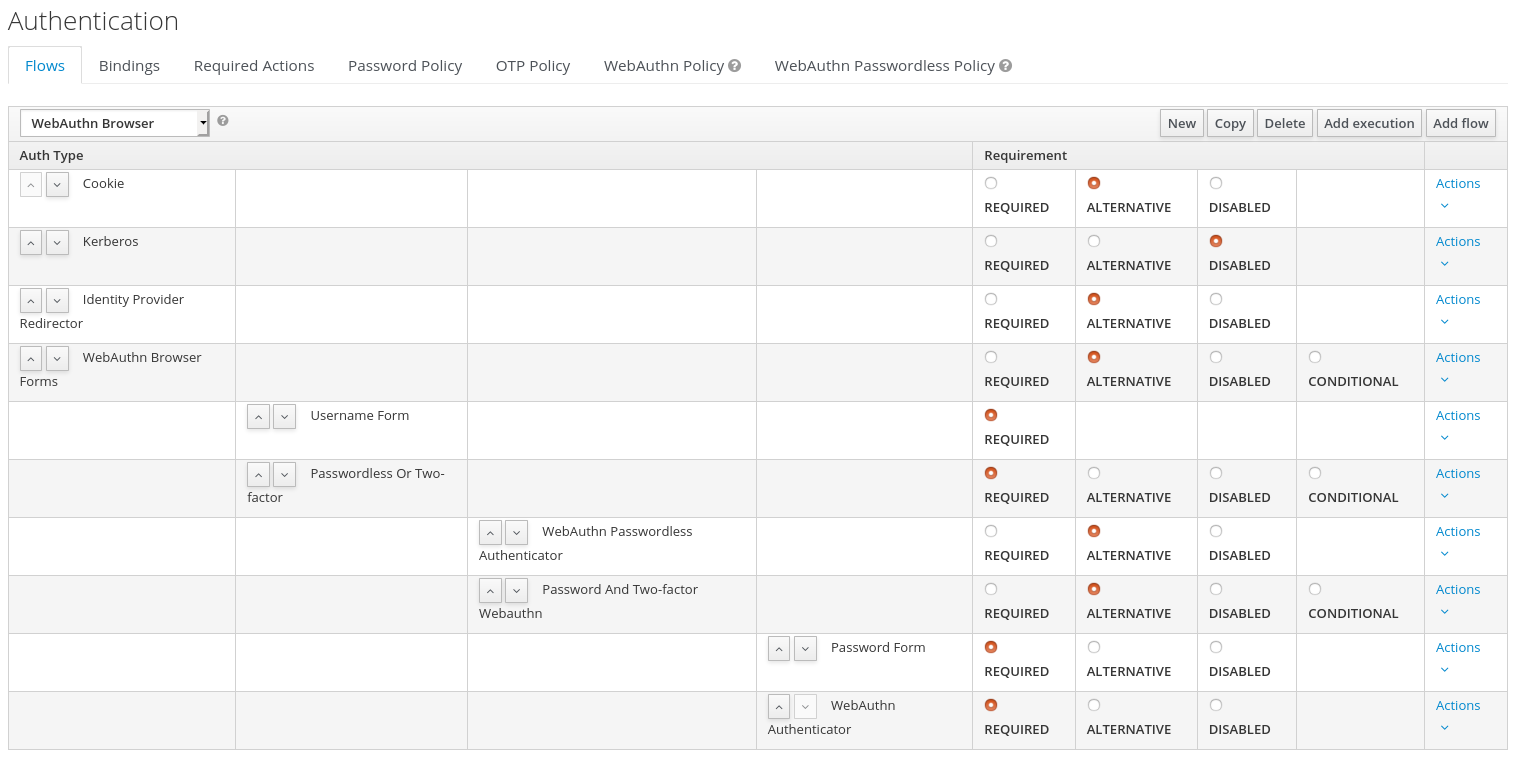
Task: Move WebAuthn Passwordless Authenticator down
Action: [x=516, y=532]
